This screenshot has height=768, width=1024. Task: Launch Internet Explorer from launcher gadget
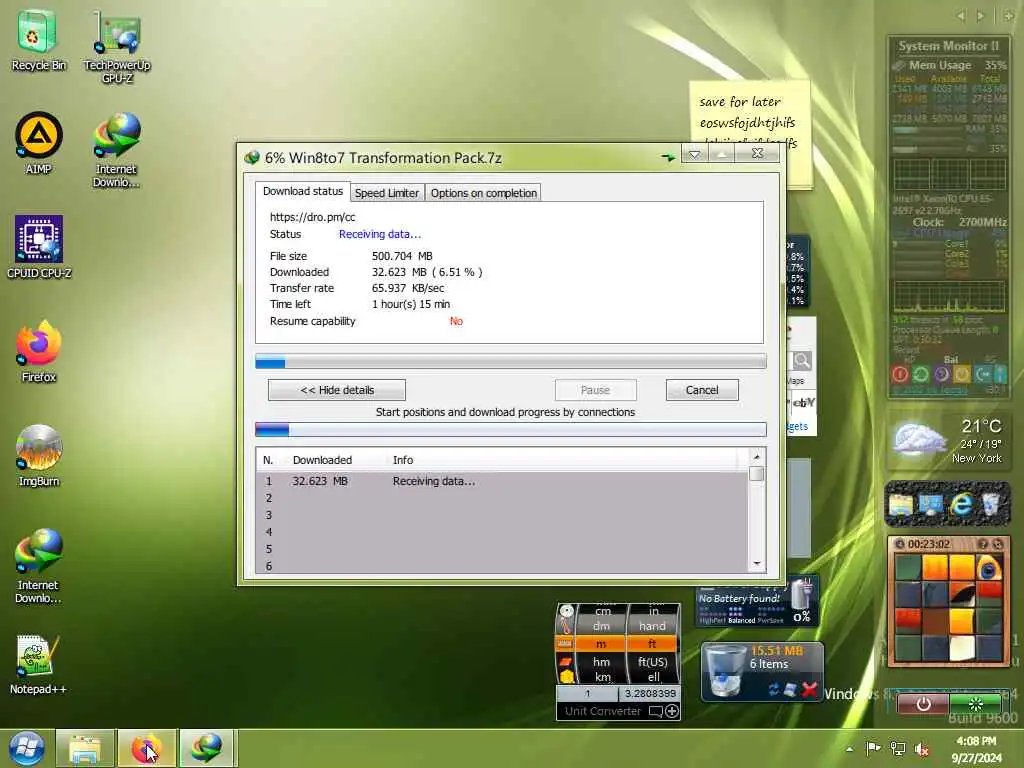point(961,504)
